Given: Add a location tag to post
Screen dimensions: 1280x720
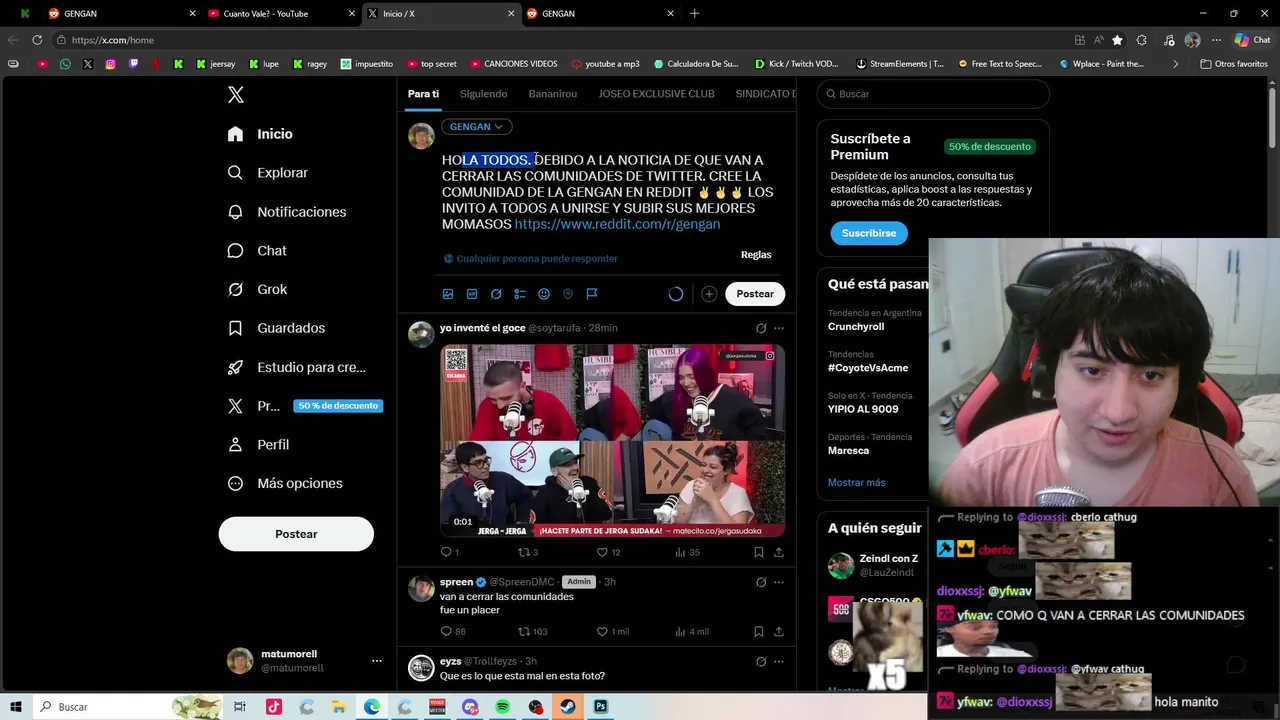Looking at the screenshot, I should (x=568, y=294).
